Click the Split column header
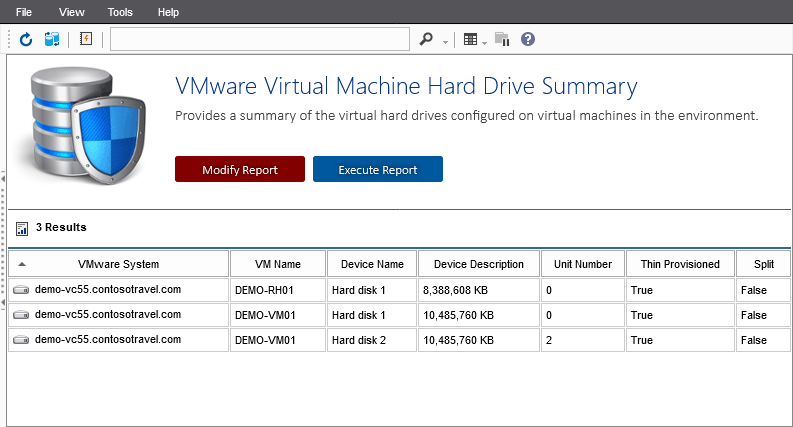This screenshot has width=793, height=427. click(x=764, y=264)
